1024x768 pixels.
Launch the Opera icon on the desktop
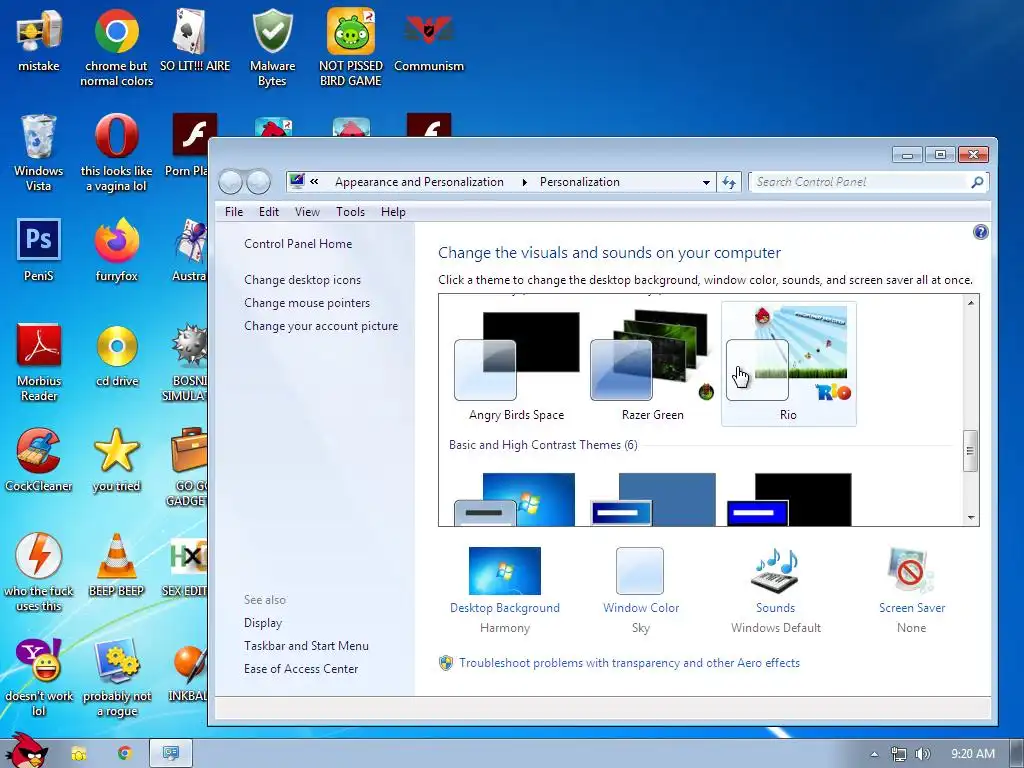coord(116,153)
